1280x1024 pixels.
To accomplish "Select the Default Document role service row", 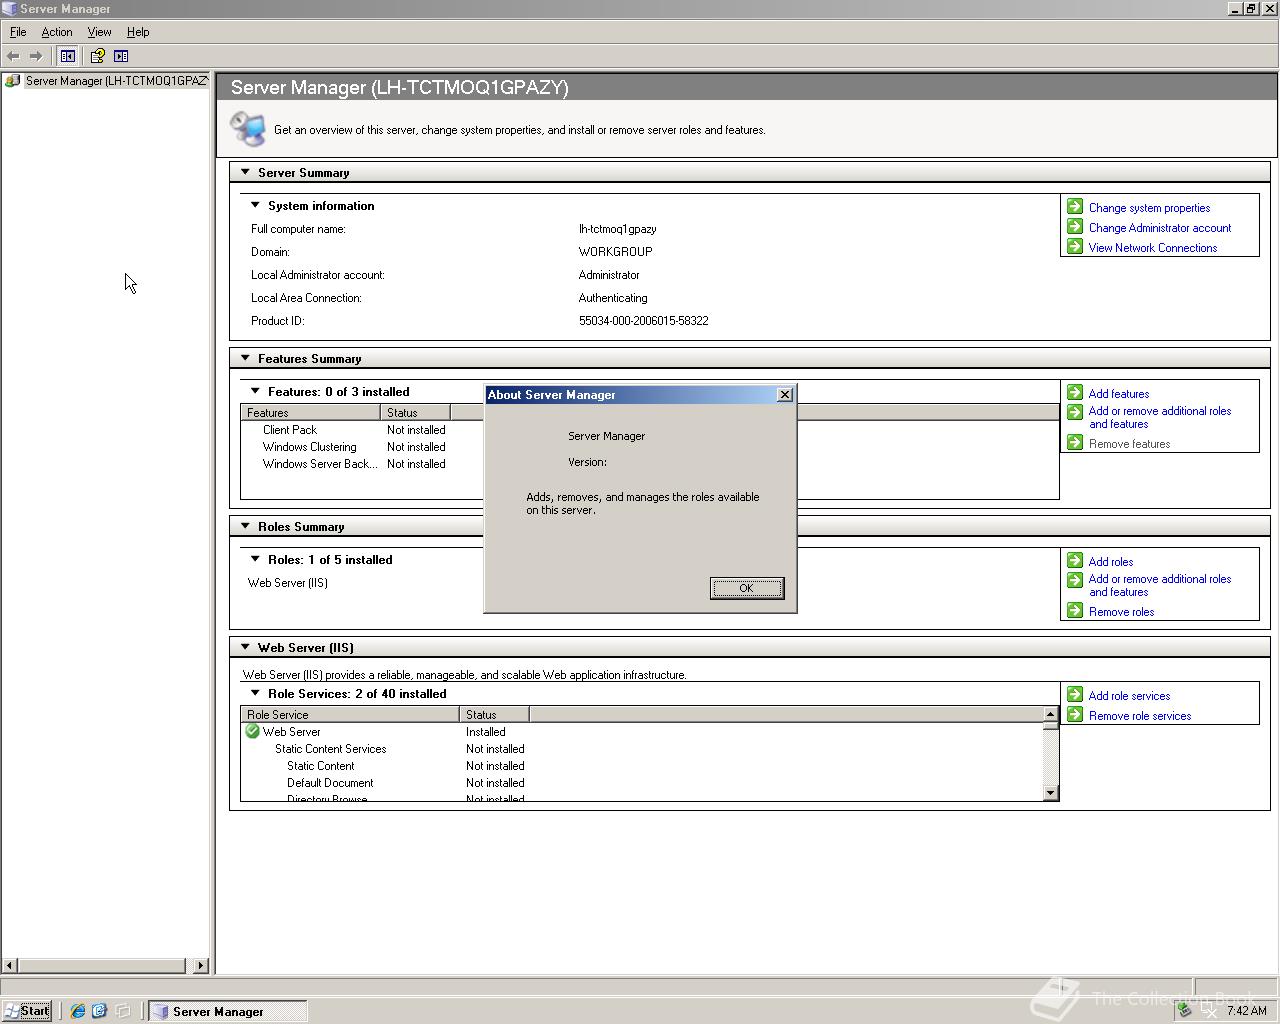I will pyautogui.click(x=330, y=783).
